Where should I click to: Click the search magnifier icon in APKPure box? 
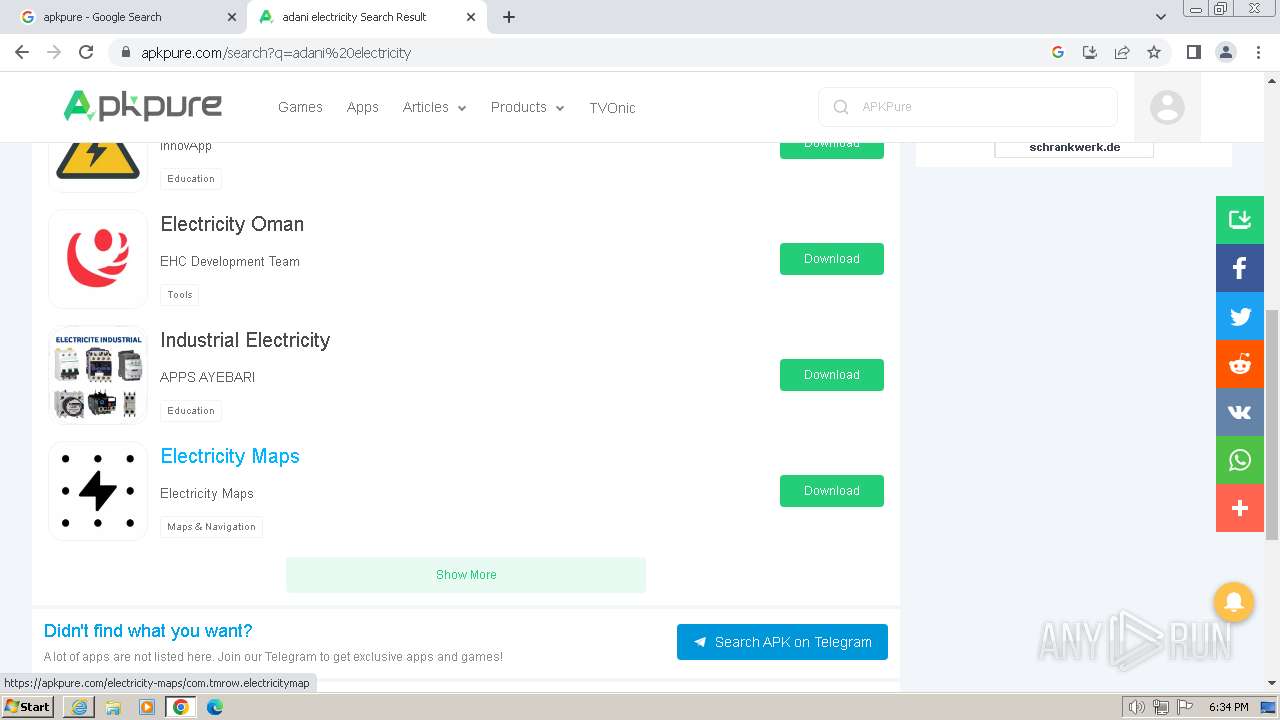tap(841, 107)
